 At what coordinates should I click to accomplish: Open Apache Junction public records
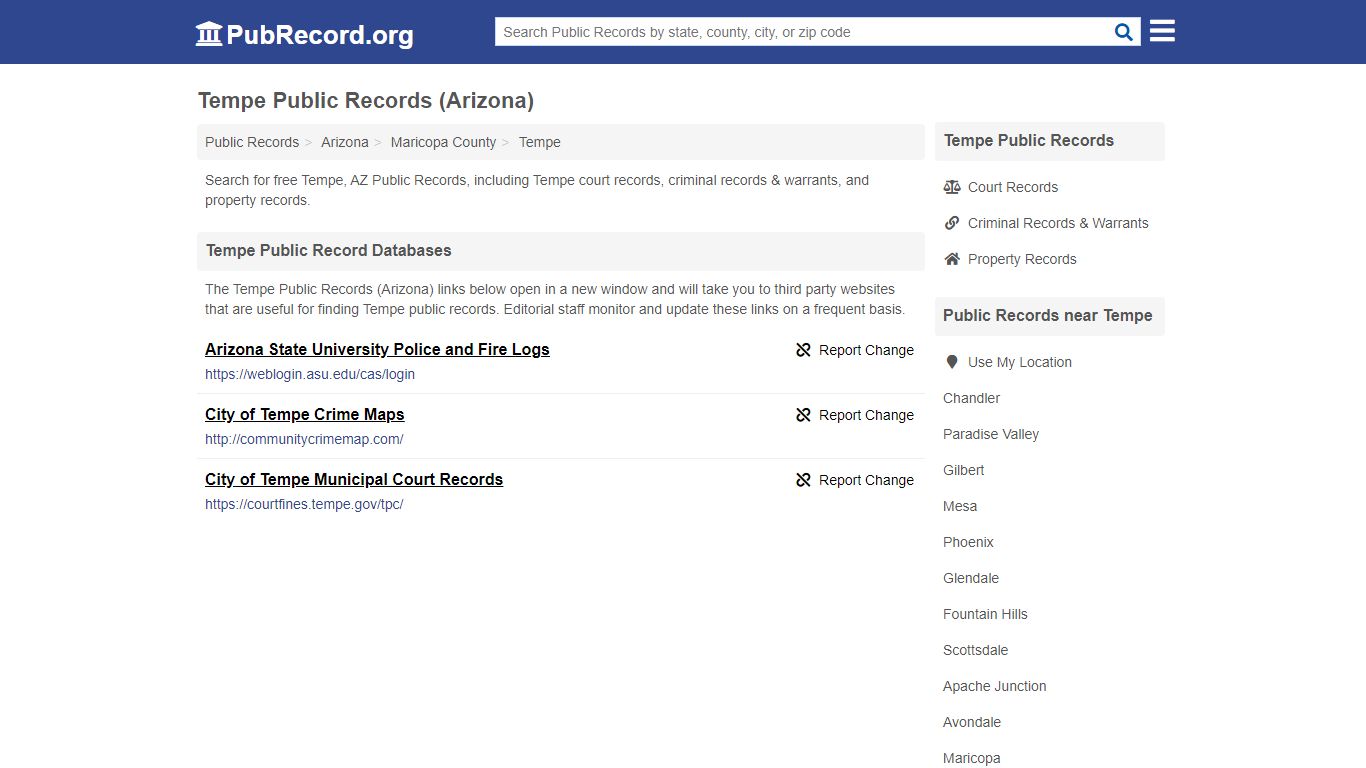995,686
